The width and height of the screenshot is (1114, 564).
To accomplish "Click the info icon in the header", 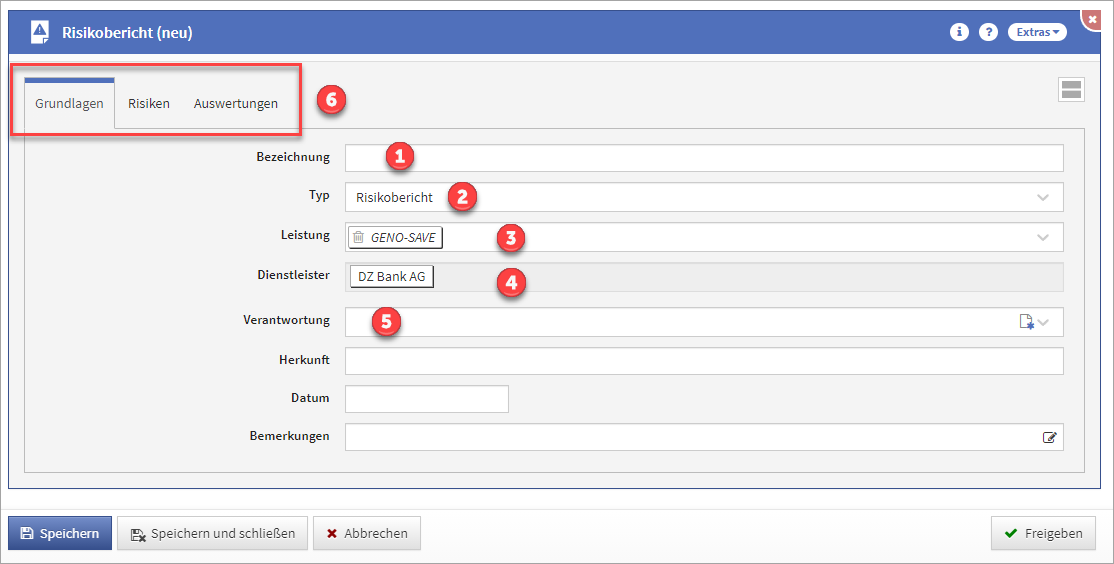I will [x=959, y=32].
